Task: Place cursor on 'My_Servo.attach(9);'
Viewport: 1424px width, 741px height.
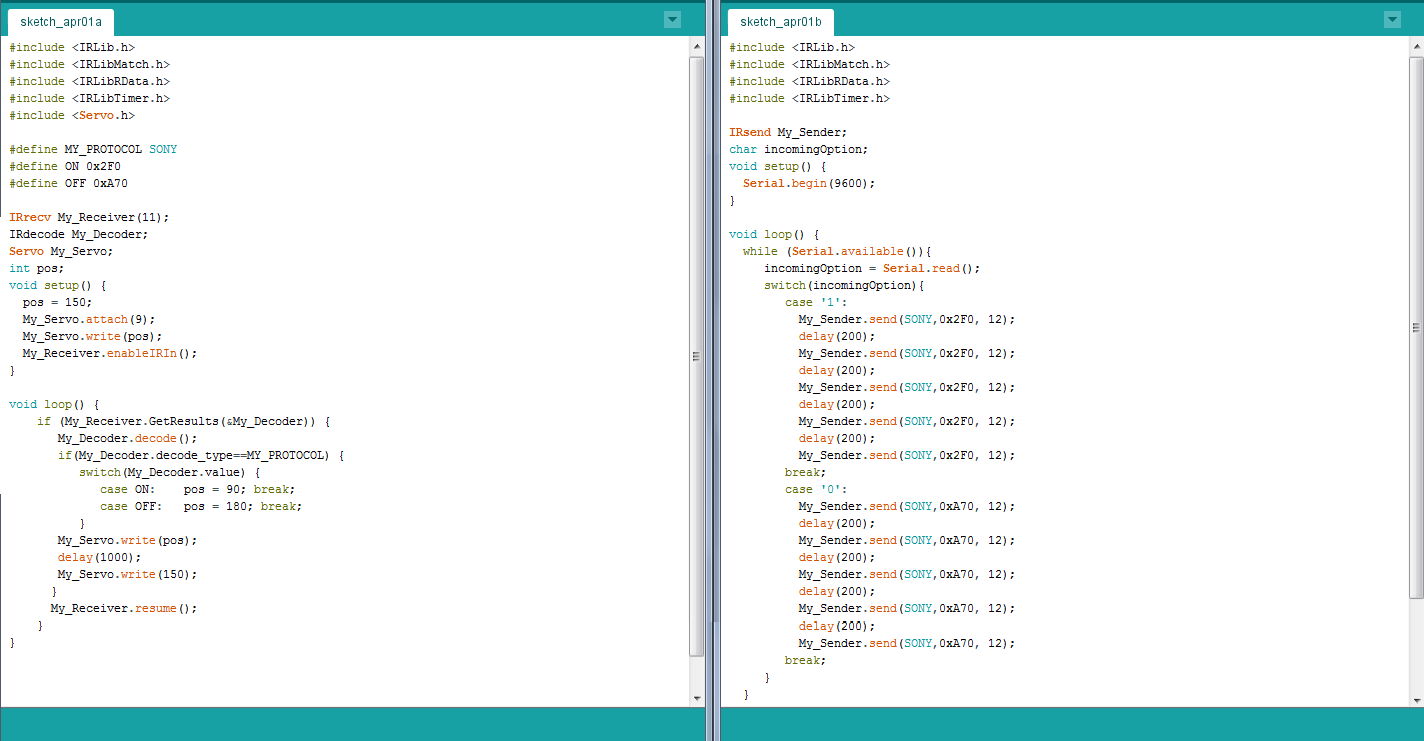Action: [x=90, y=319]
